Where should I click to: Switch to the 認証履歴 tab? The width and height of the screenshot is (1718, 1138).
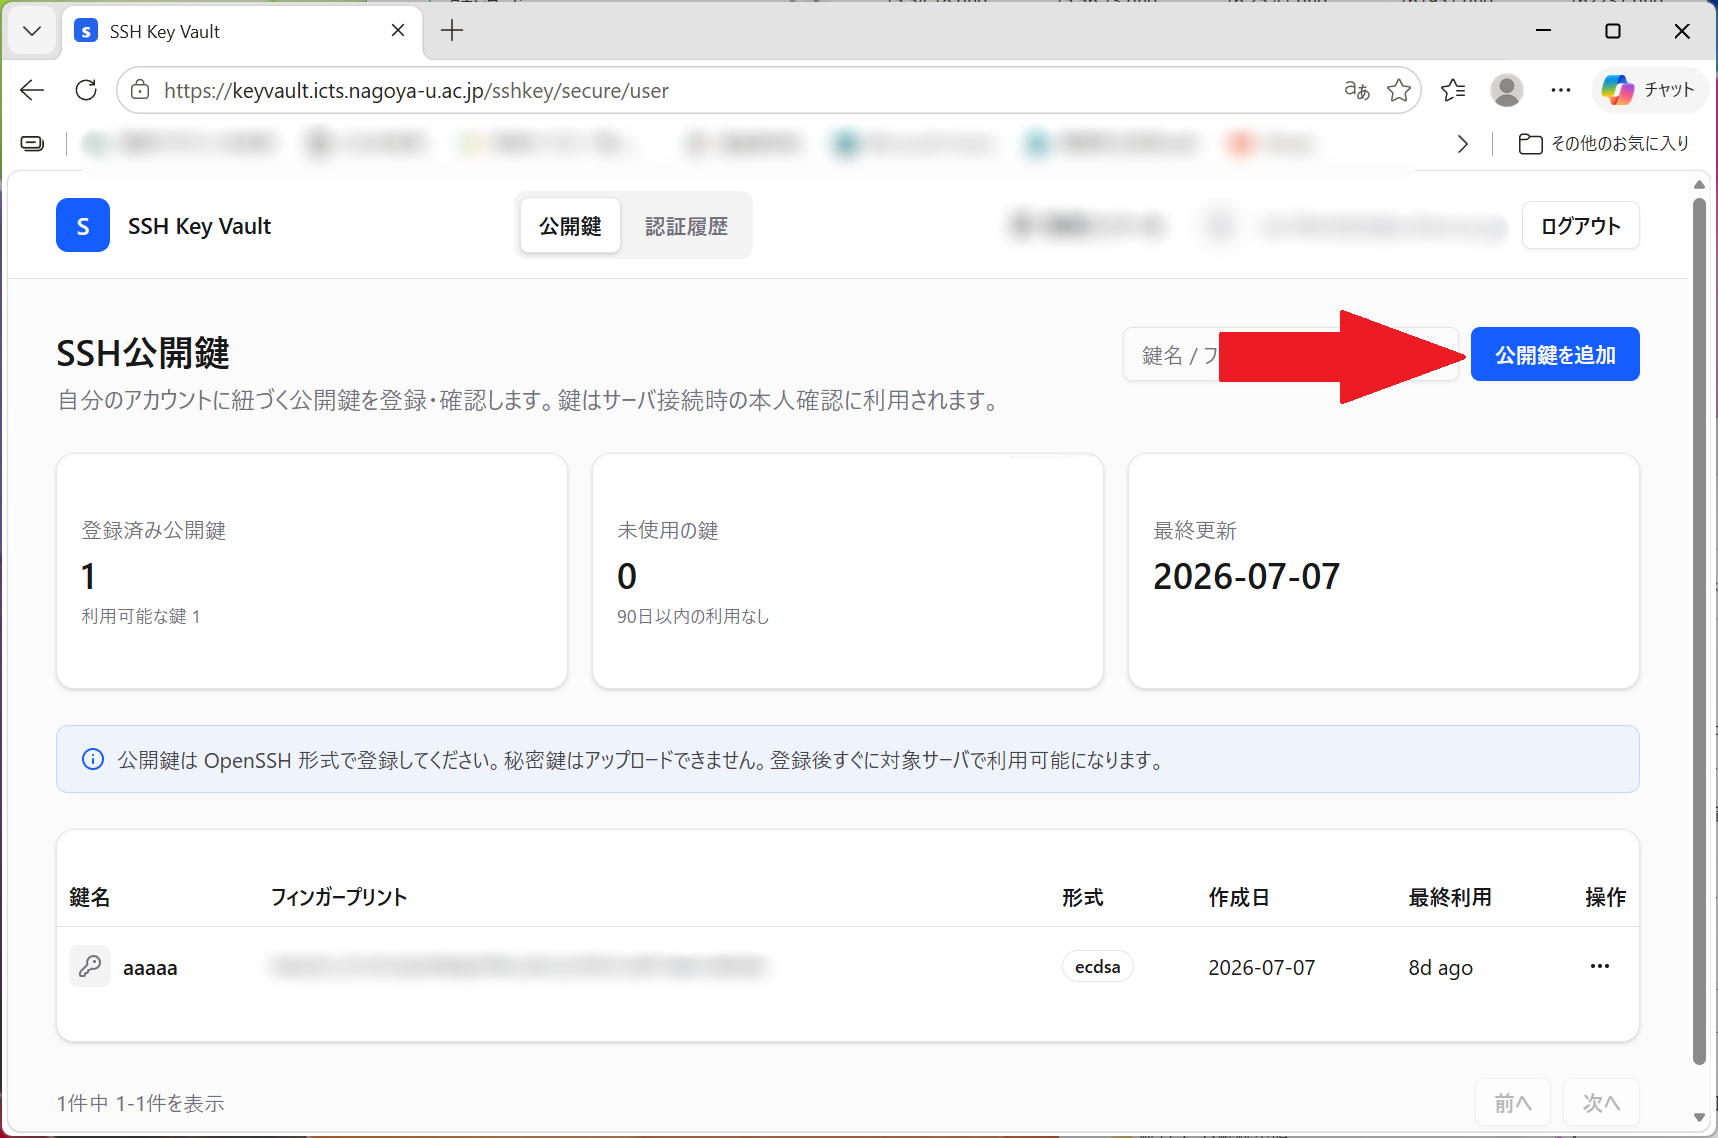click(686, 226)
